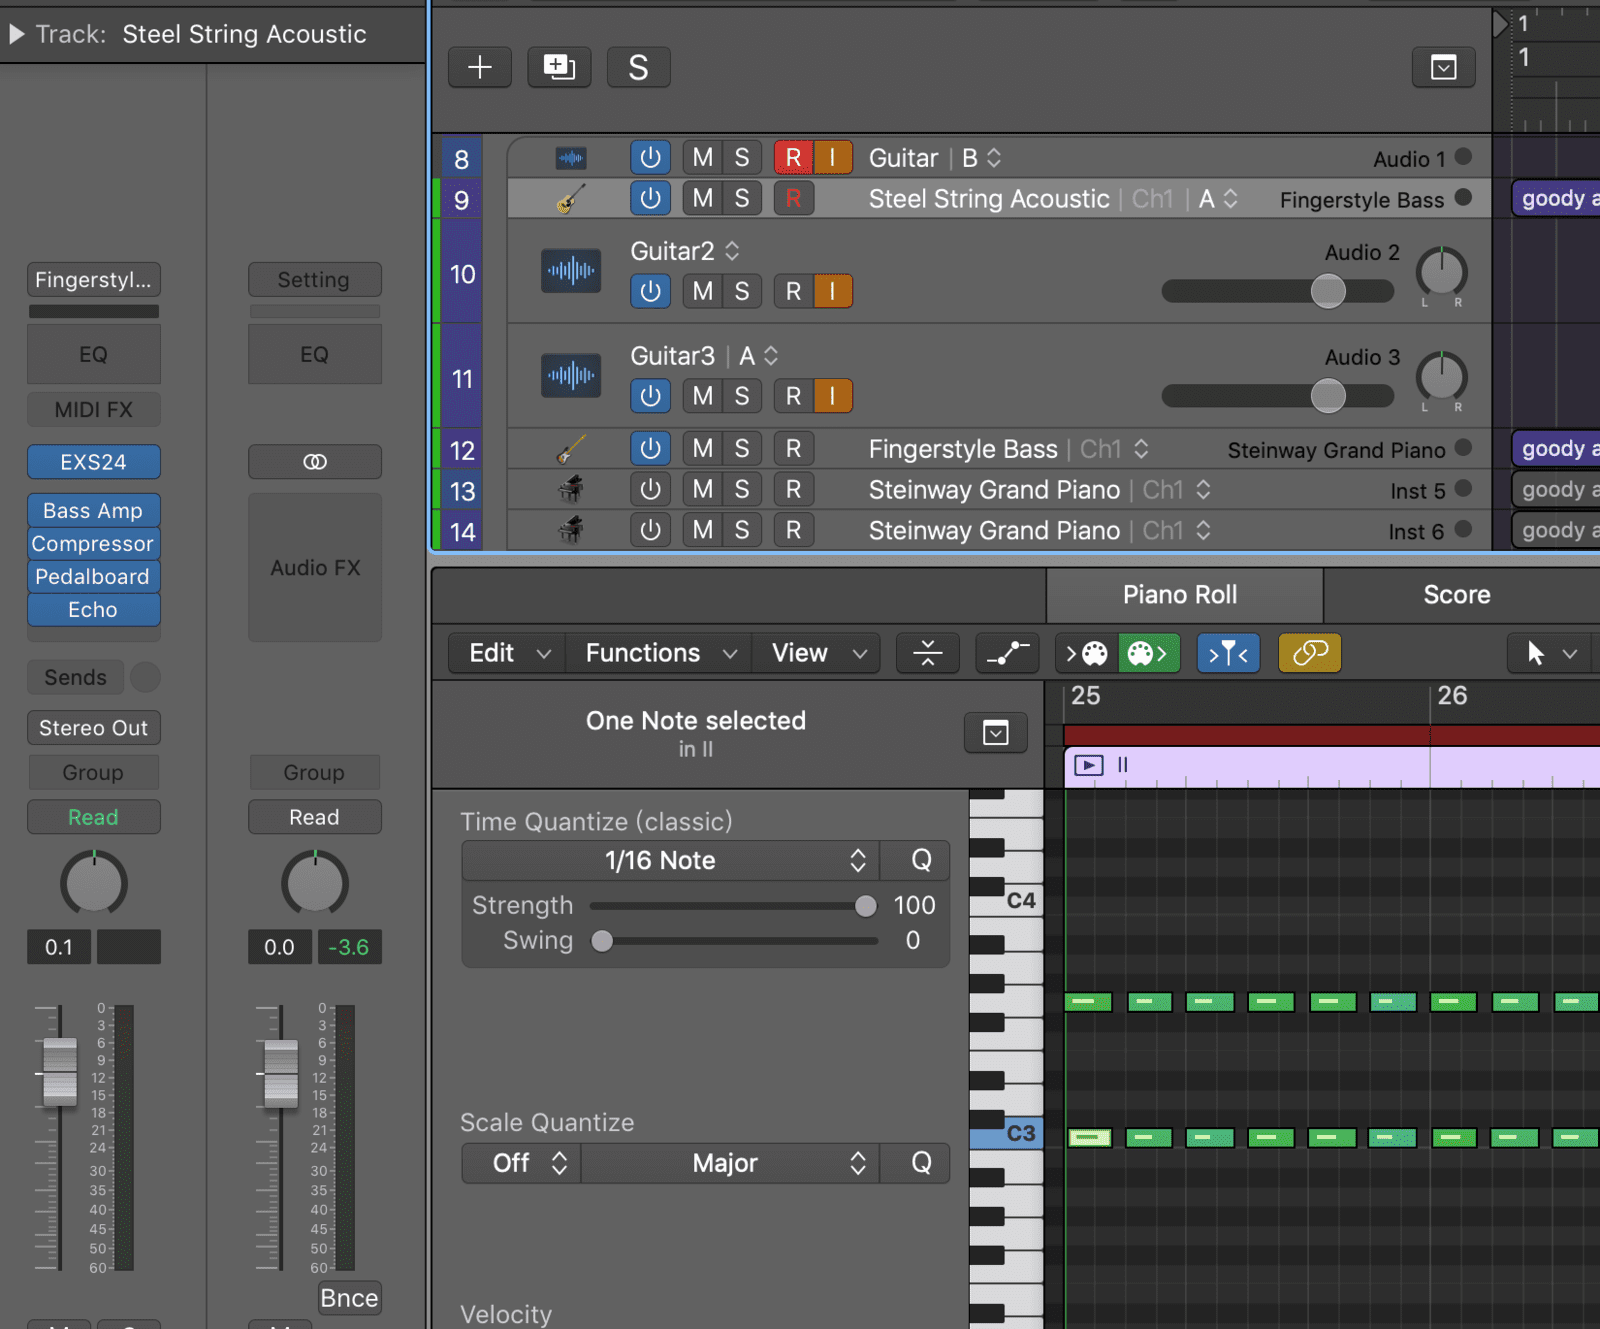Screen dimensions: 1600x1329
Task: Click the green Read automation button
Action: (93, 817)
